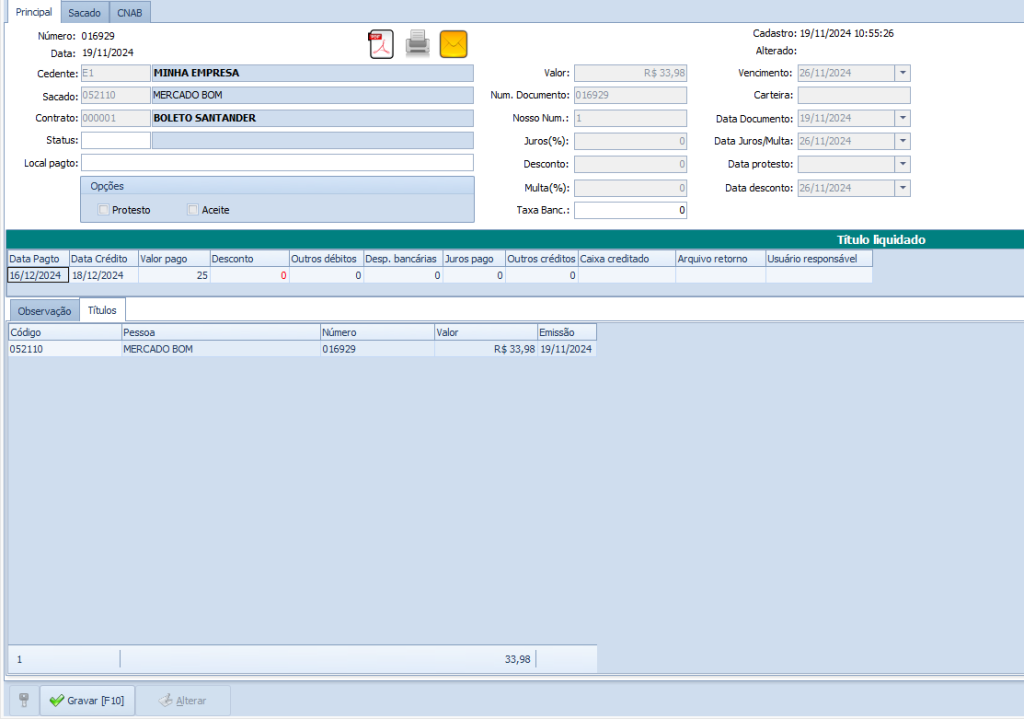
Task: Click the printer icon
Action: (418, 45)
